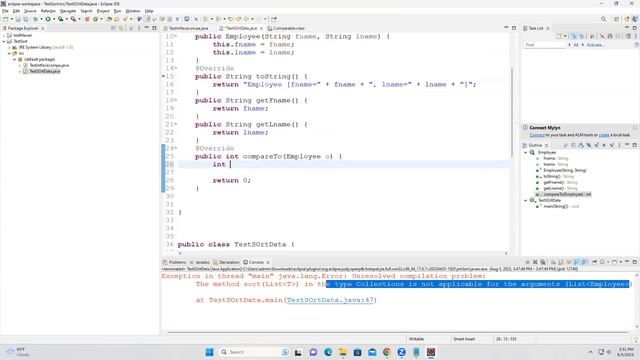Click the New file wizard icon
Viewport: 640px width, 360px height.
[x=5, y=19]
